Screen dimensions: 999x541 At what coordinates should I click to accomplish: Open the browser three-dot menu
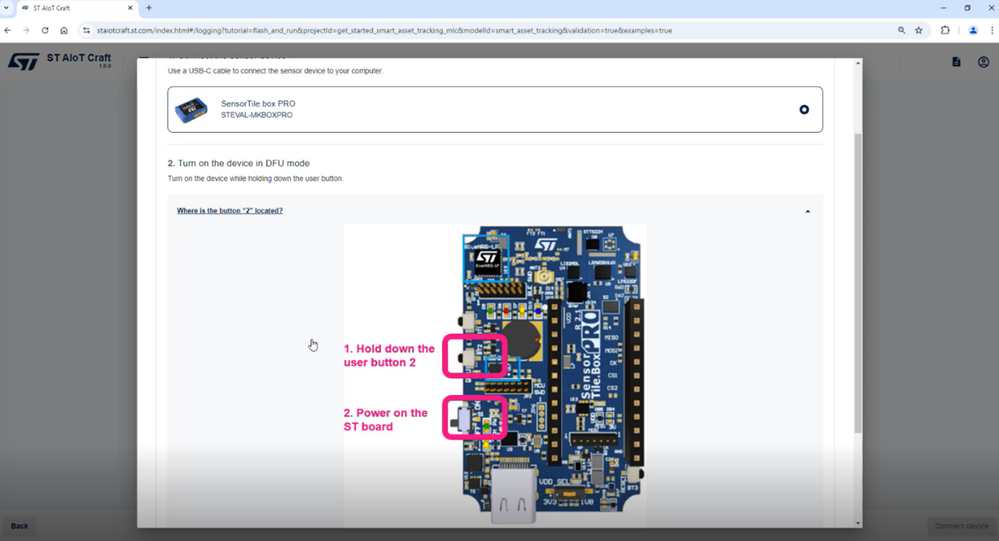point(992,30)
